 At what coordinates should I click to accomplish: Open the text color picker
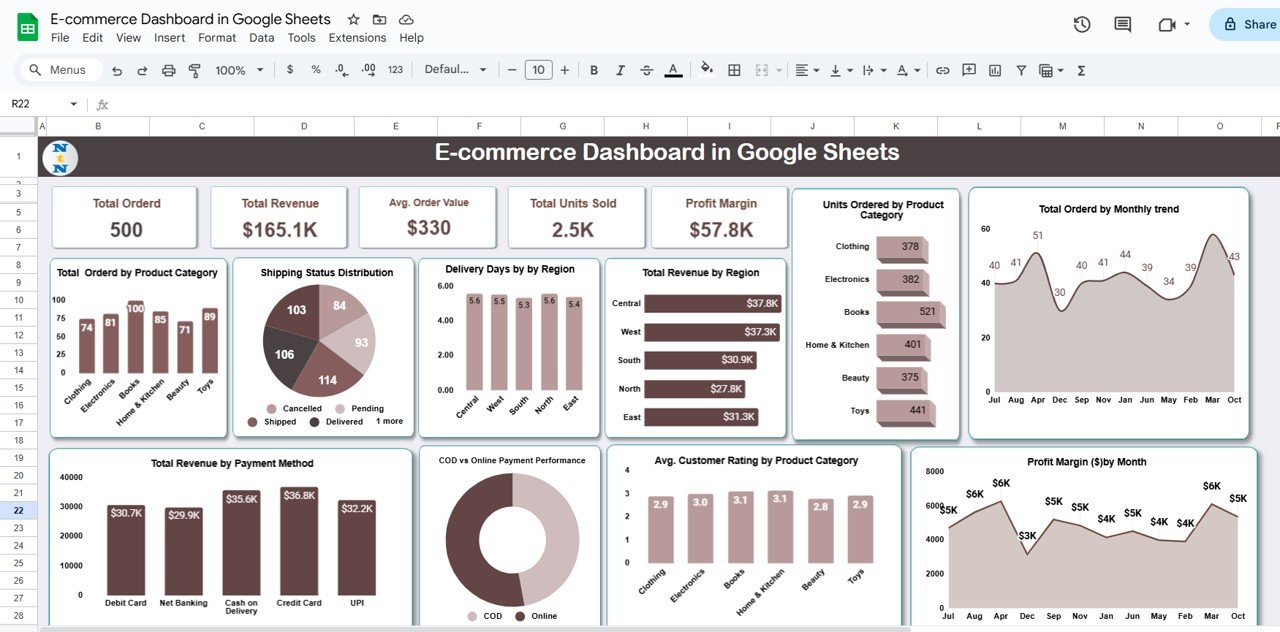[673, 70]
